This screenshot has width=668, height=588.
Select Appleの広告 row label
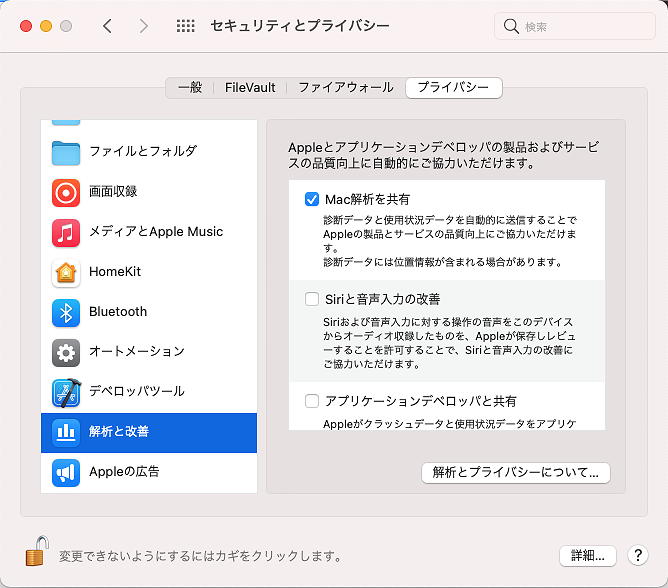pyautogui.click(x=124, y=471)
